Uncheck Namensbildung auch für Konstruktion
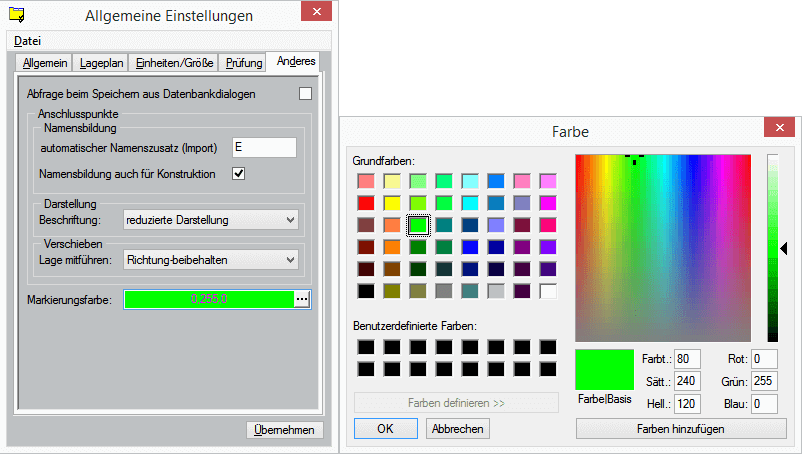The height and width of the screenshot is (454, 802). (238, 174)
